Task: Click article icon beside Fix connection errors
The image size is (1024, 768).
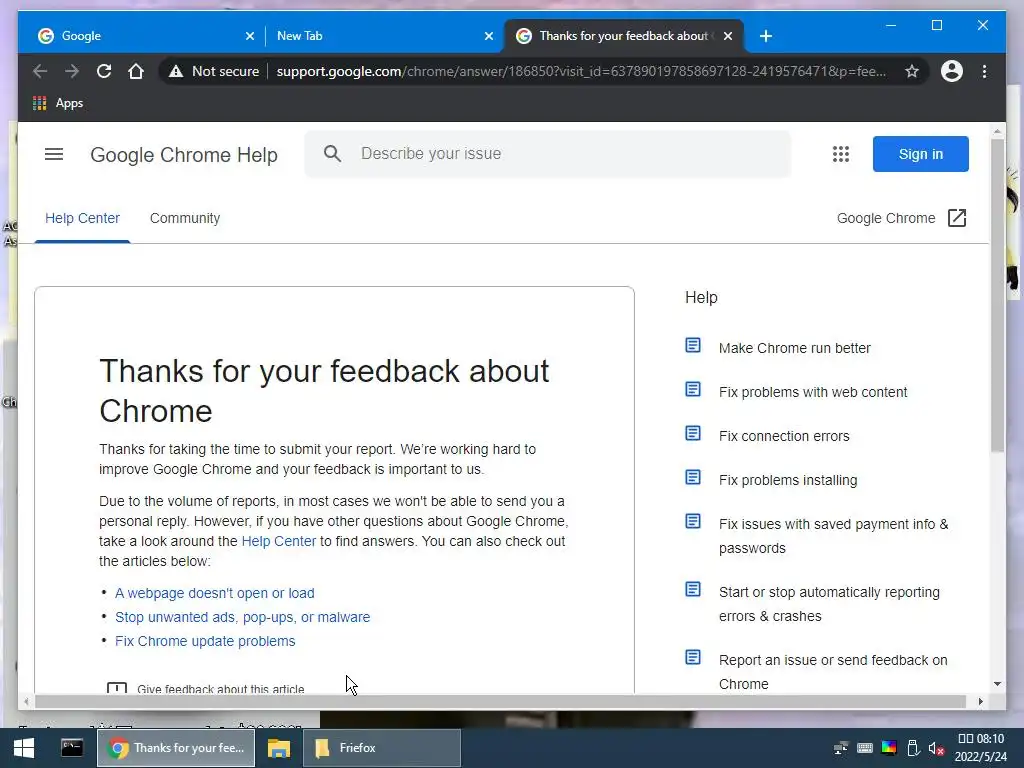Action: (693, 434)
